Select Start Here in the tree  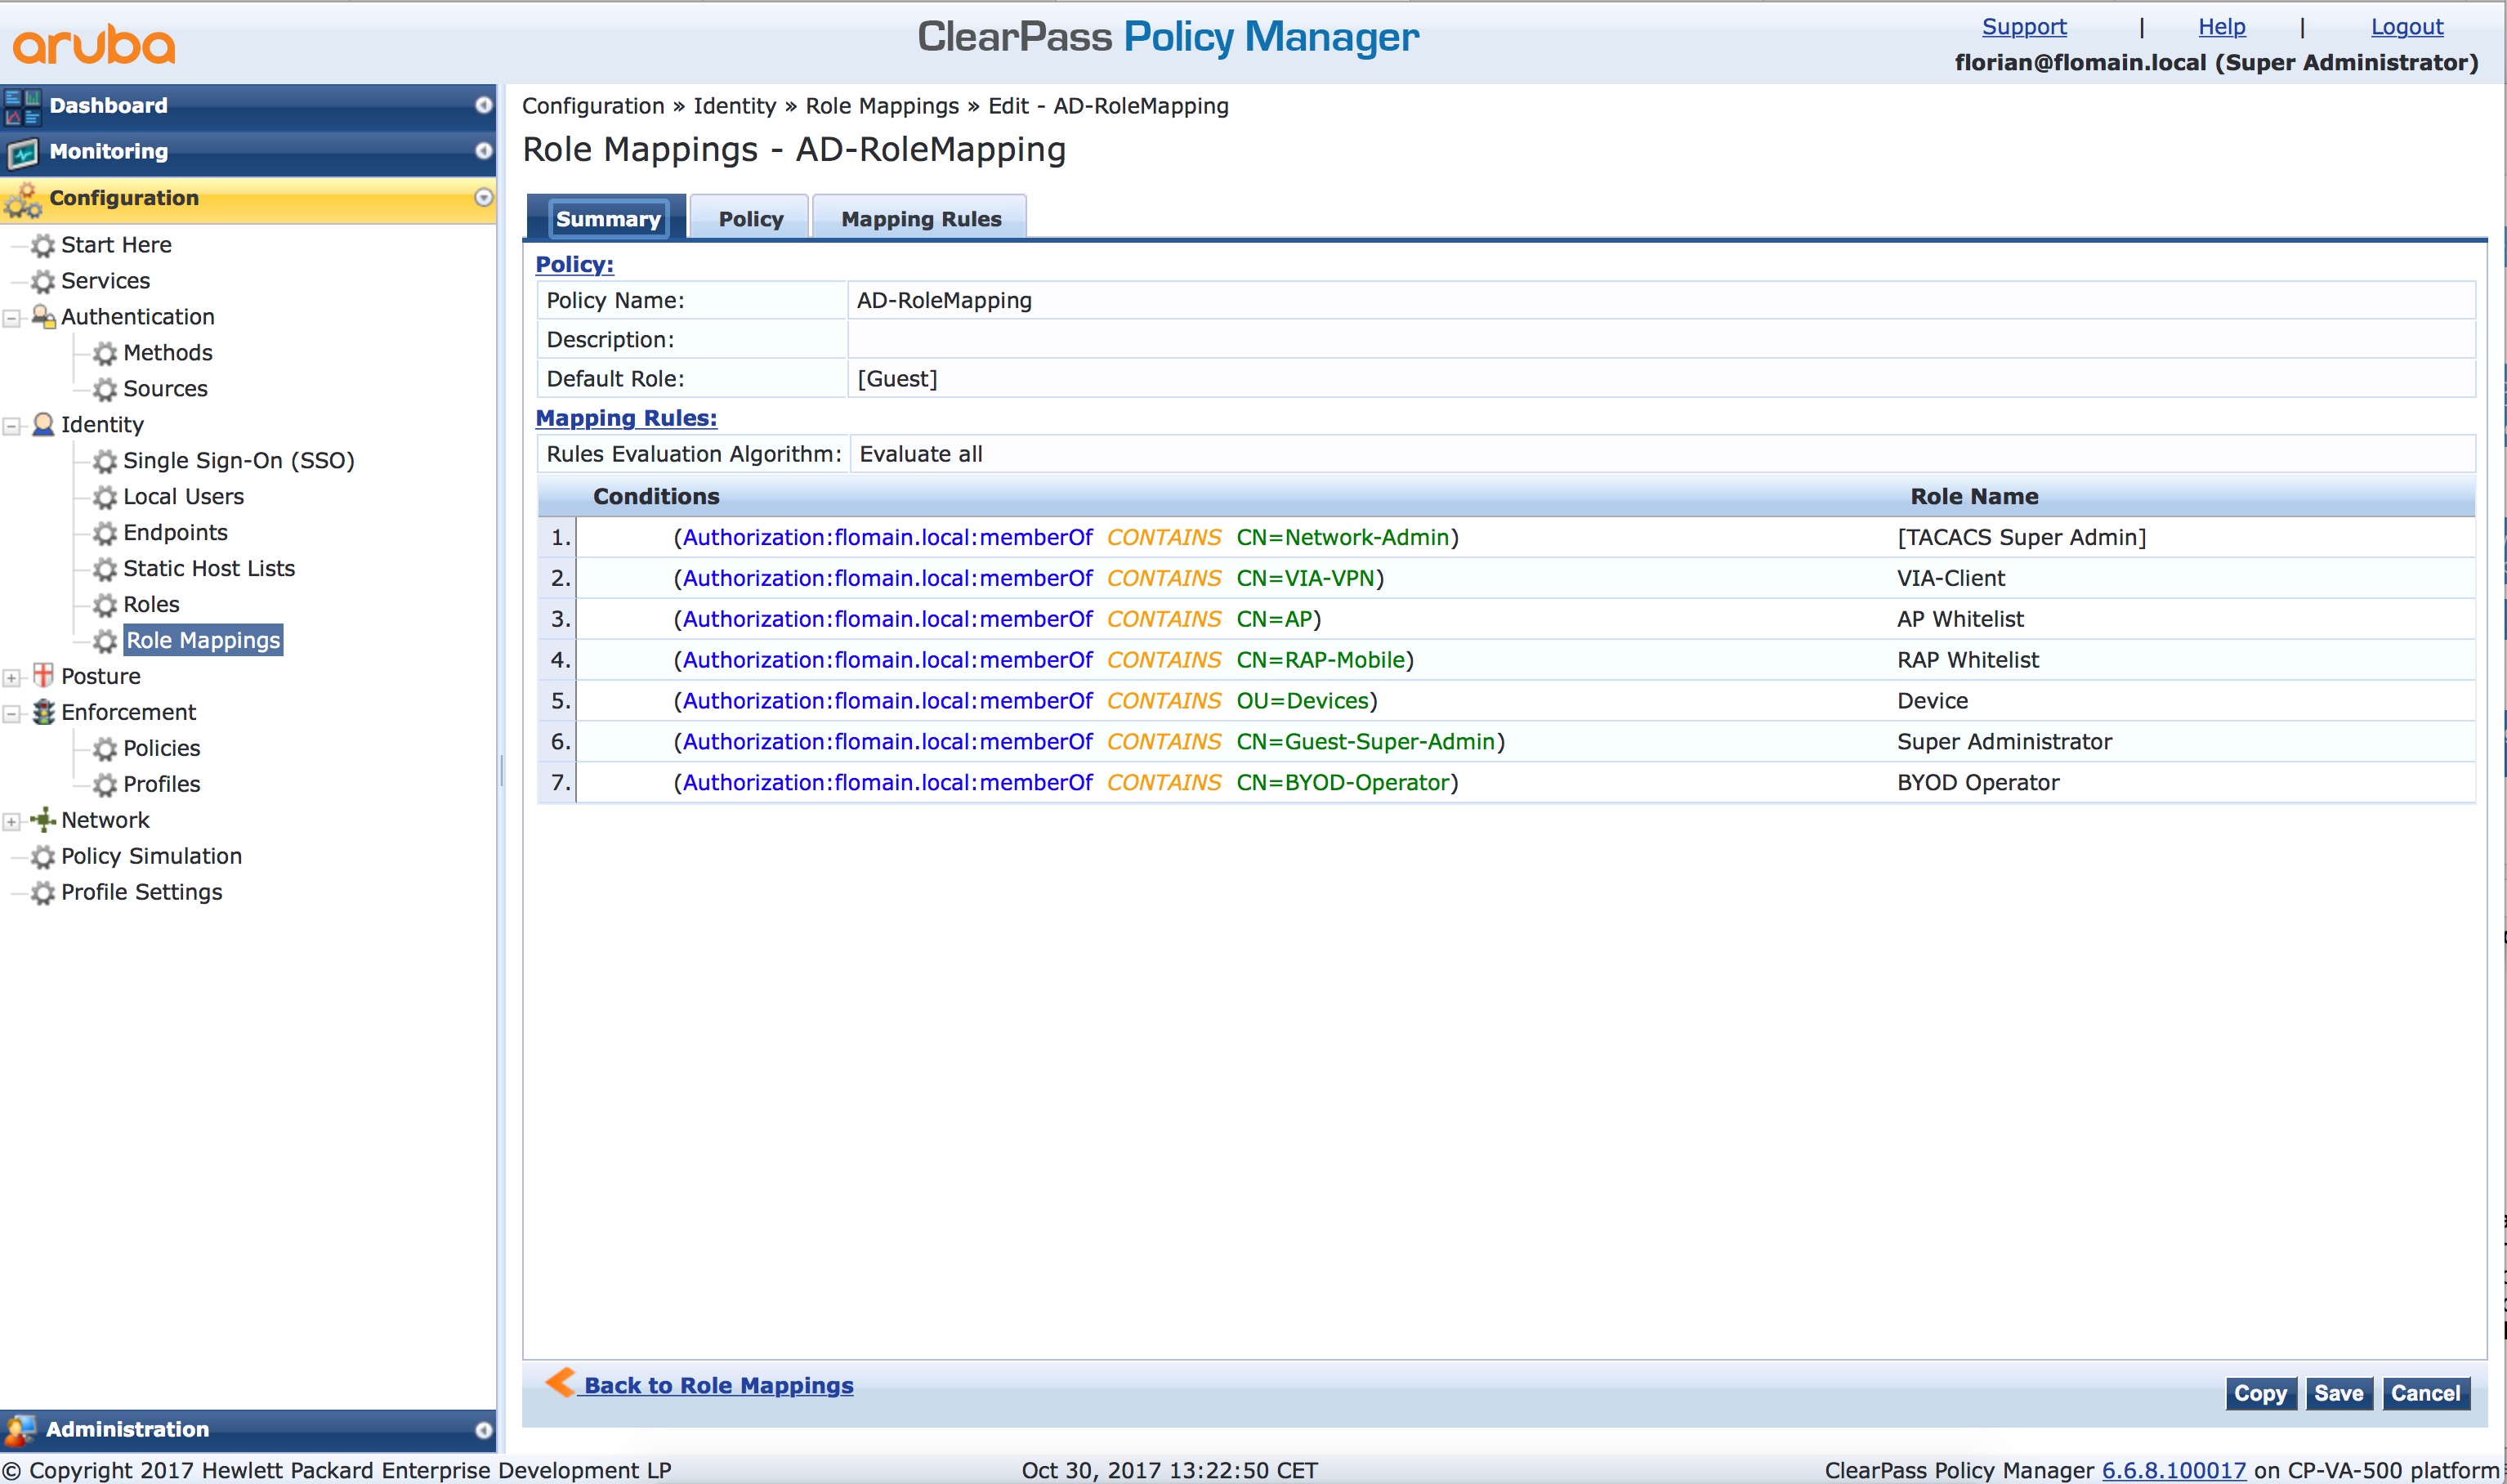[116, 245]
